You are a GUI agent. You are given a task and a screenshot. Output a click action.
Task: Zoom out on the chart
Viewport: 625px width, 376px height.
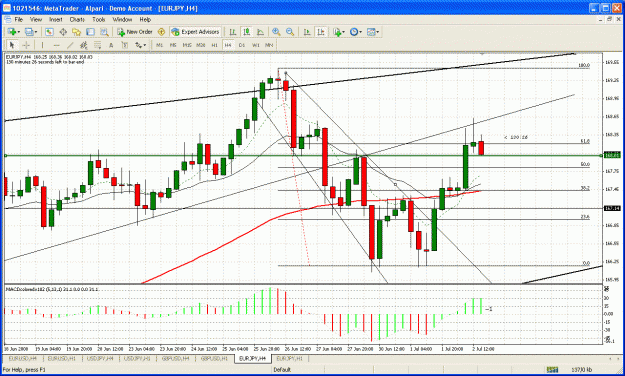coord(290,32)
